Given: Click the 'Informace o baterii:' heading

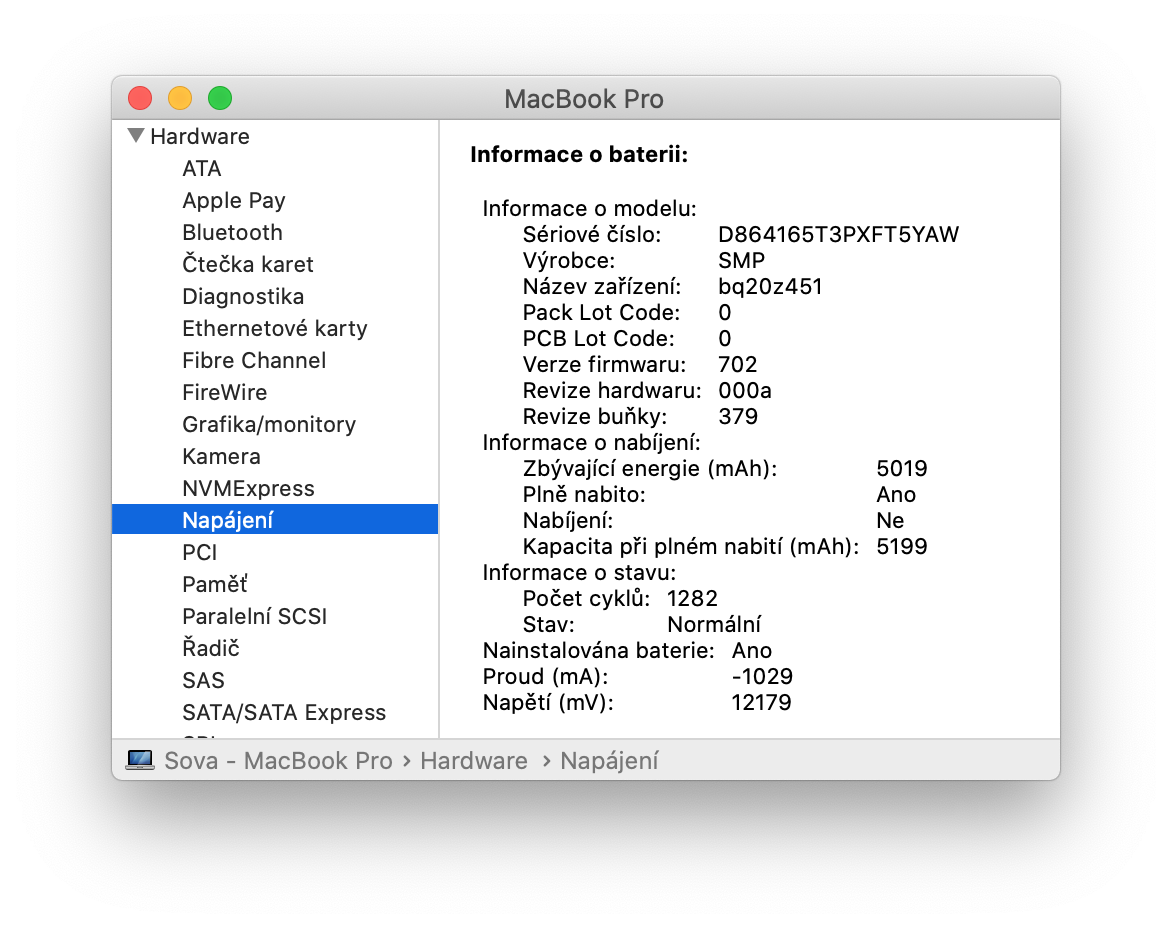Looking at the screenshot, I should pyautogui.click(x=579, y=154).
